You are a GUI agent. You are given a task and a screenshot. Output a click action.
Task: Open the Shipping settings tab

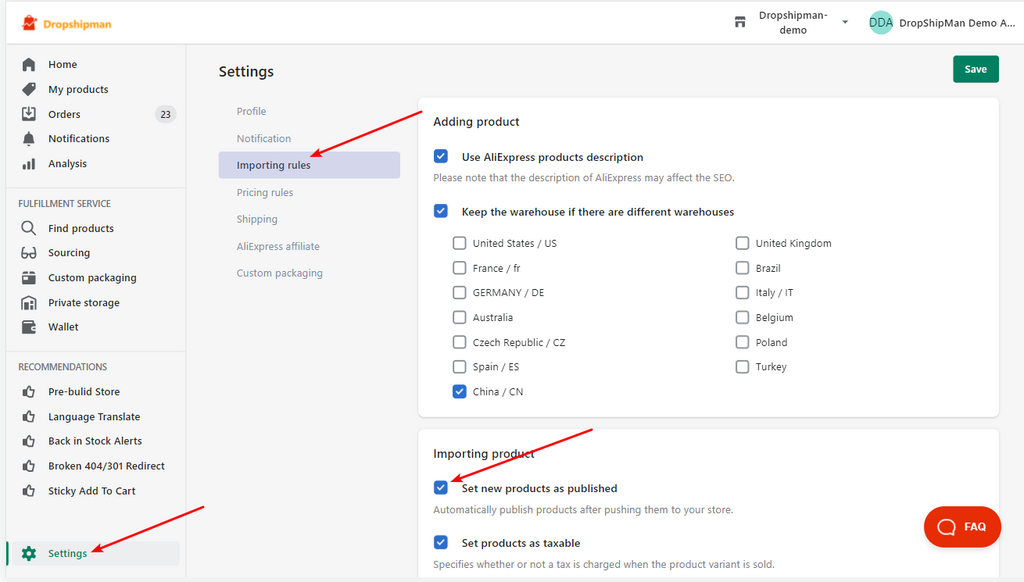coord(257,219)
